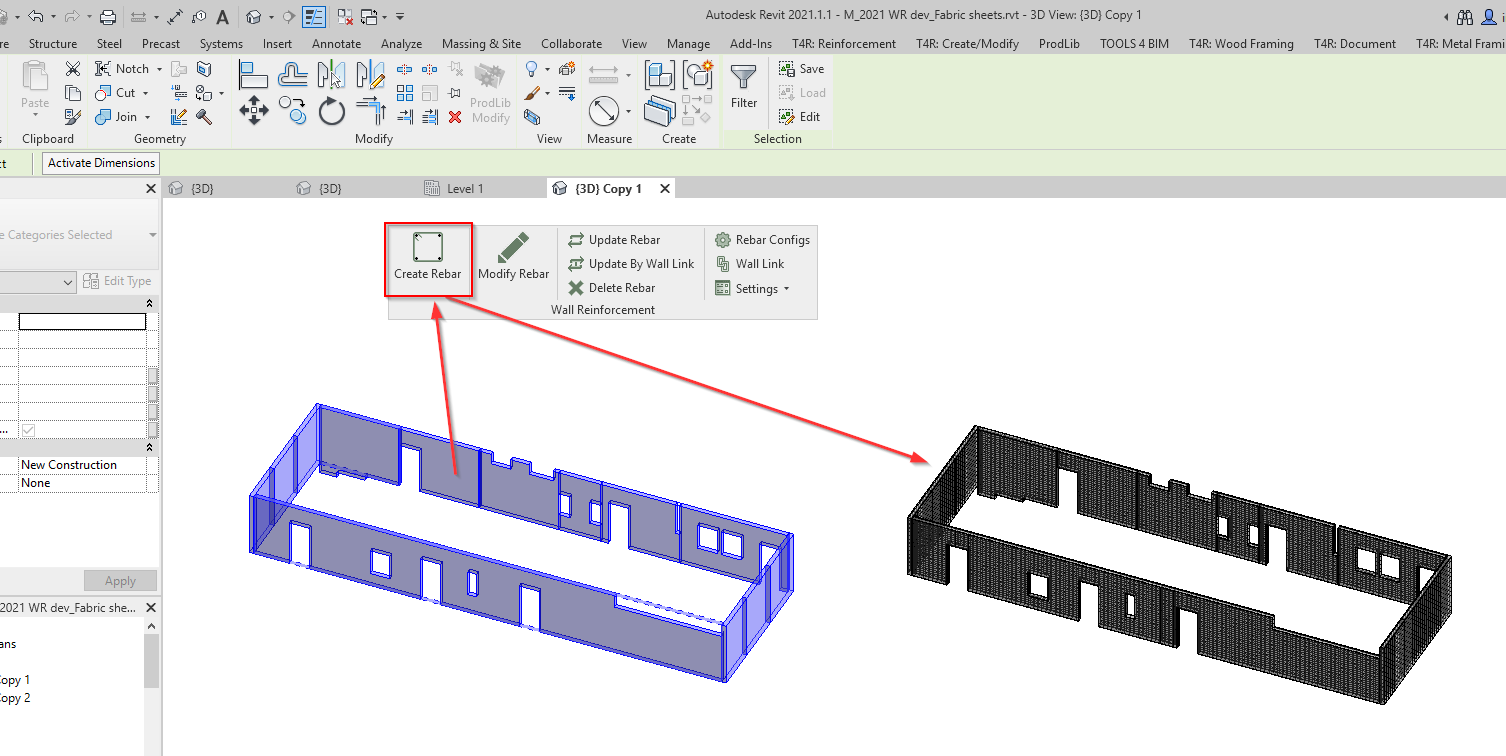Screen dimensions: 1506x756
Task: Select the Split Element tool
Action: [405, 69]
